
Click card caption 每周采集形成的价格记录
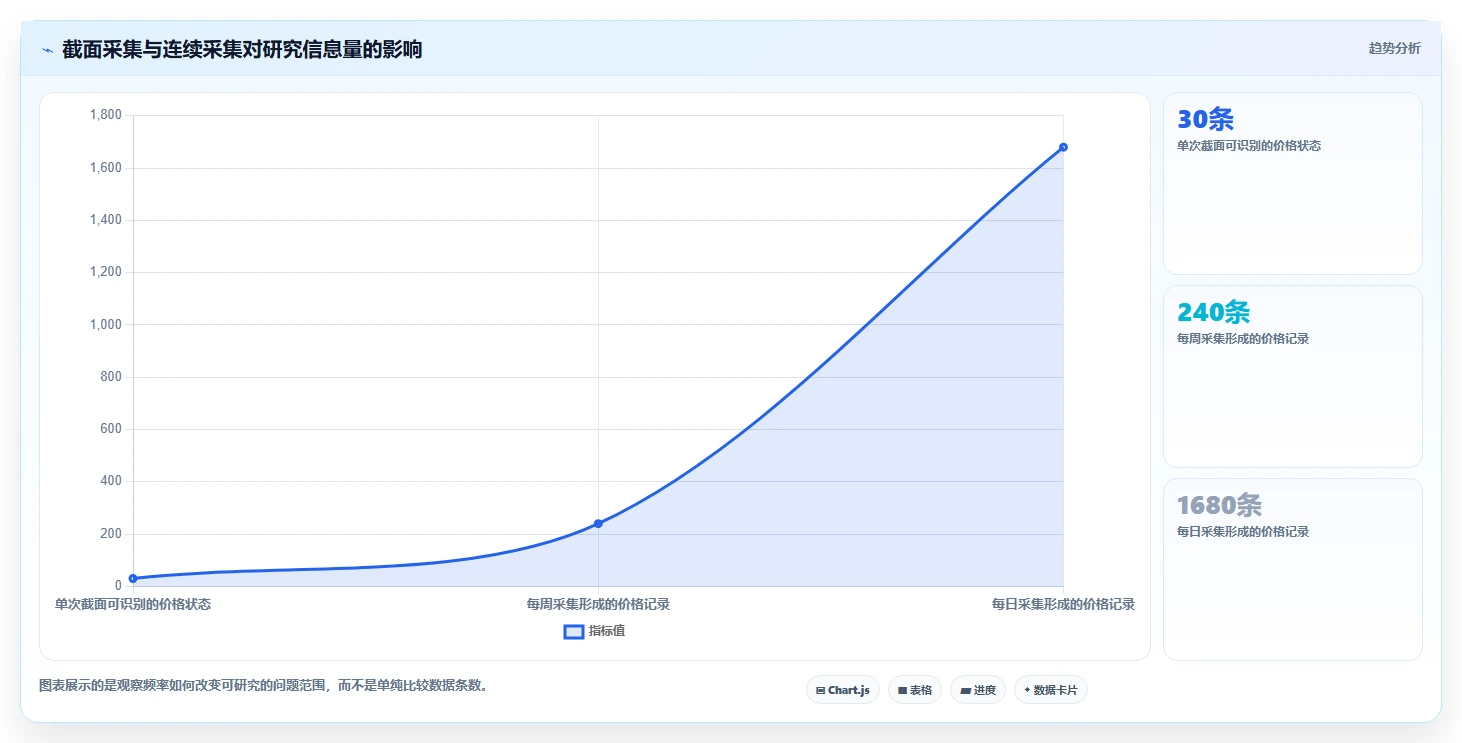[x=1243, y=339]
